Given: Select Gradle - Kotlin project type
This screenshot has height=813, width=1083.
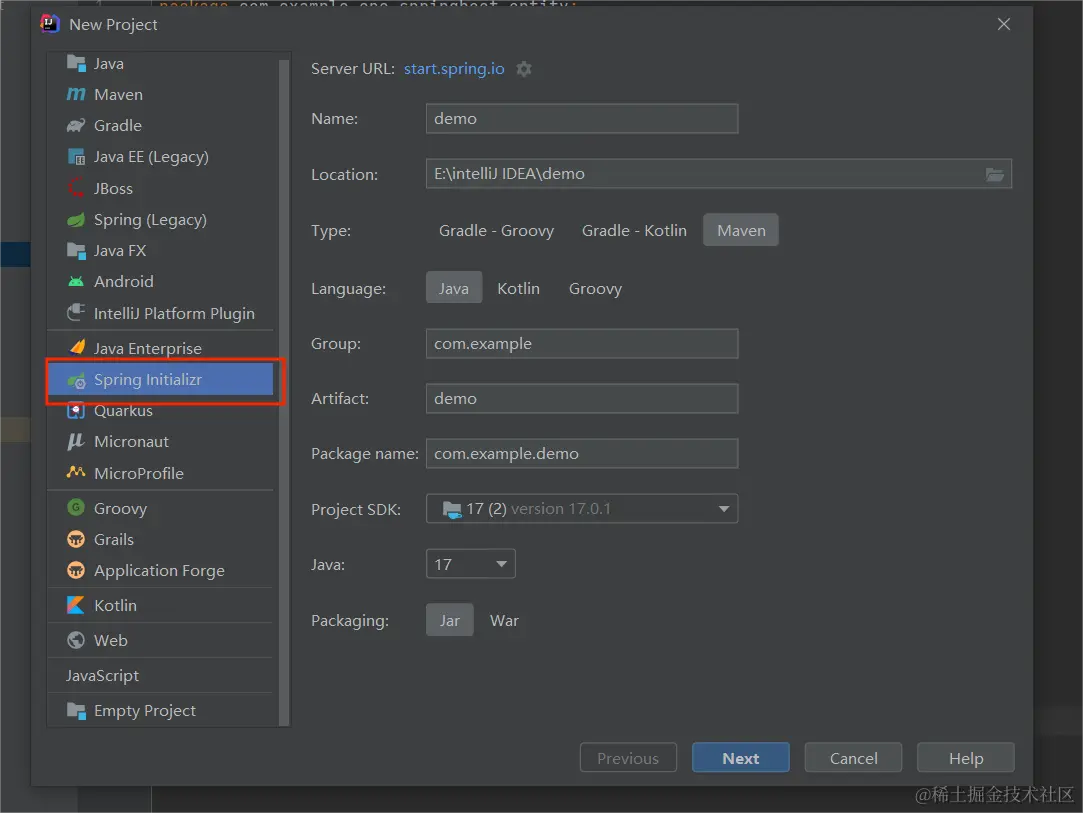Looking at the screenshot, I should [x=634, y=230].
